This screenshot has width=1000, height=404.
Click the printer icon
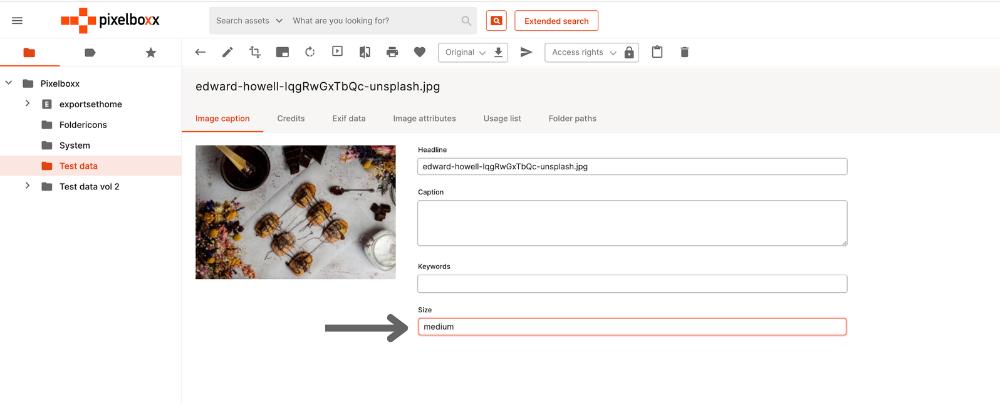click(x=392, y=52)
